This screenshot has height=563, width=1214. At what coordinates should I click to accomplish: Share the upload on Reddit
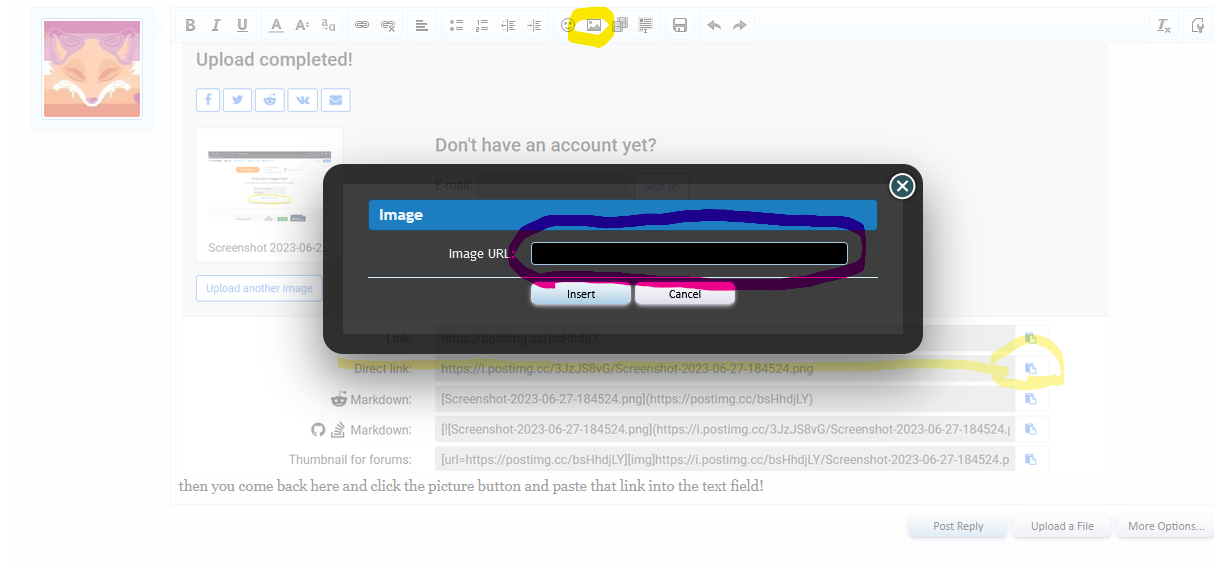270,100
